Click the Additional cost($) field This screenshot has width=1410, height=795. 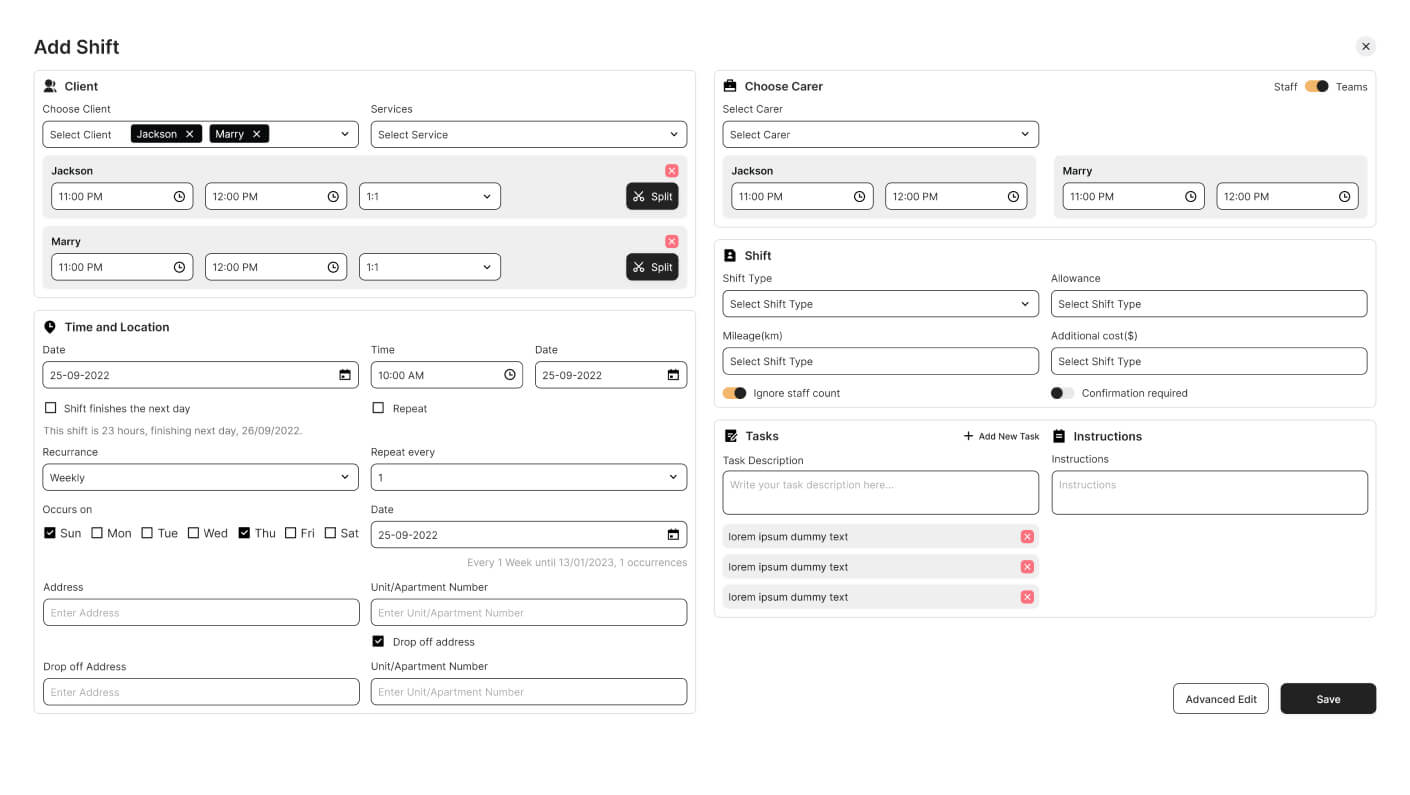(1209, 361)
